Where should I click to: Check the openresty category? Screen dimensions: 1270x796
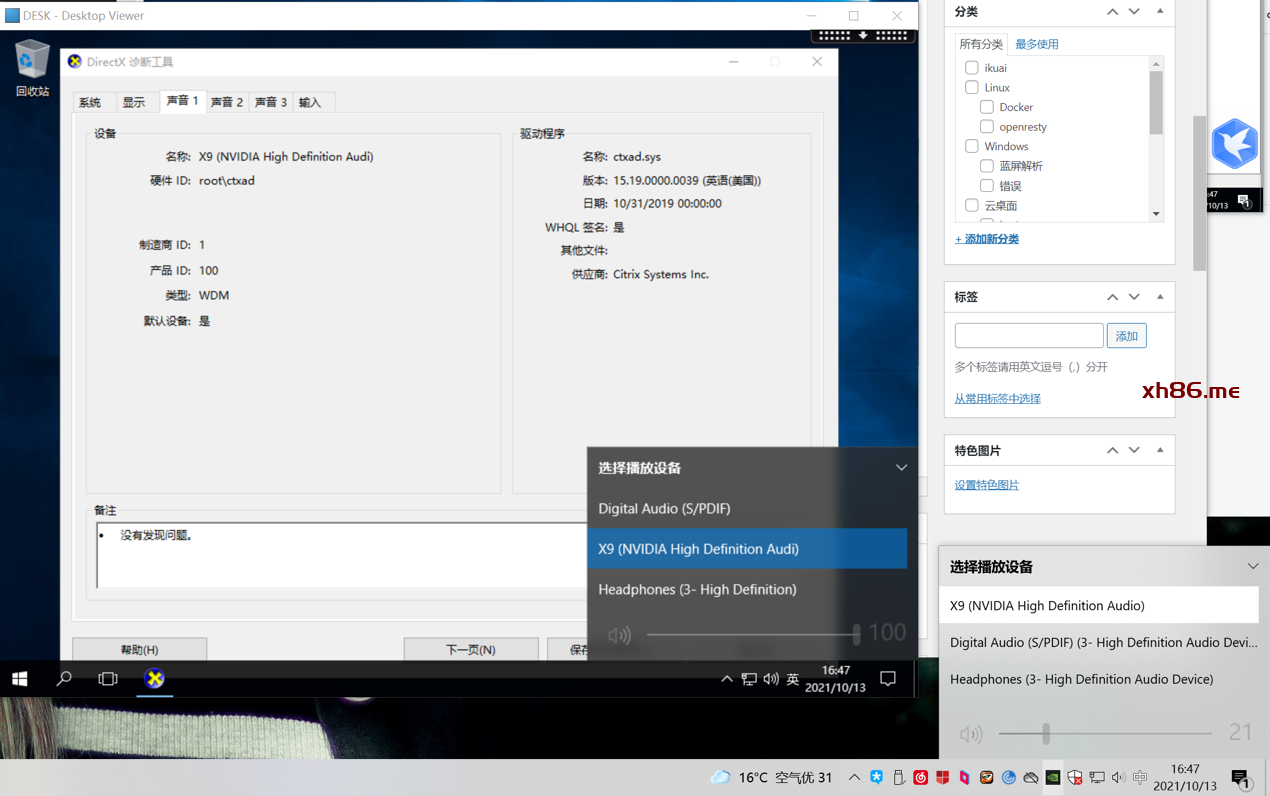(986, 127)
